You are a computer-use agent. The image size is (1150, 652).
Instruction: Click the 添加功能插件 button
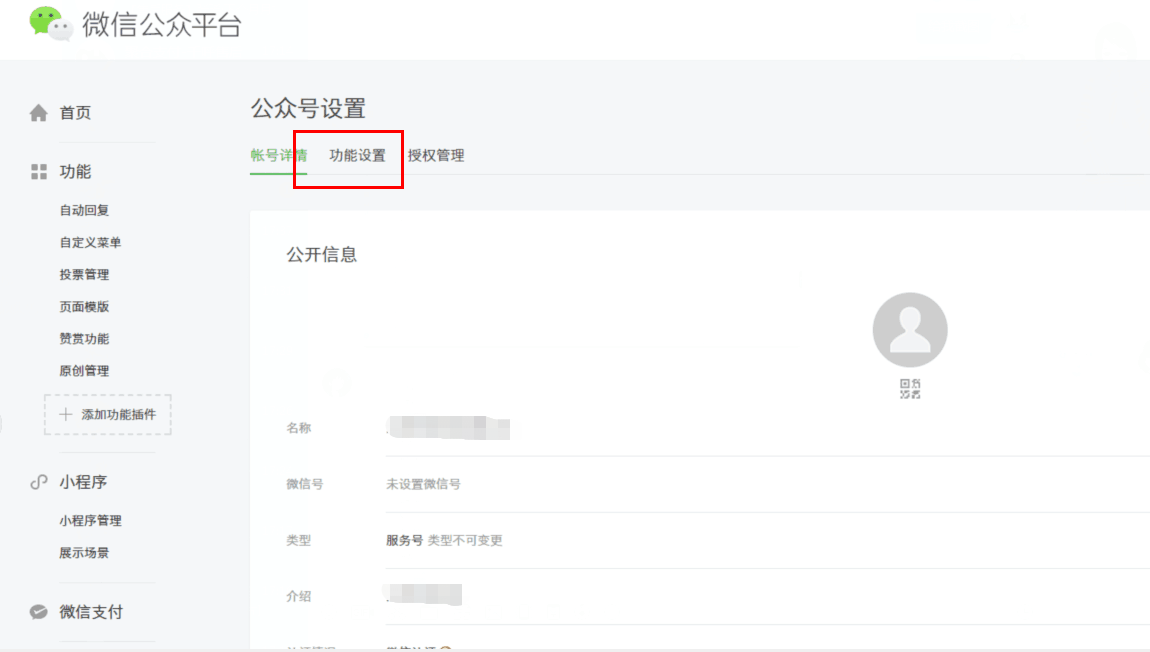[108, 414]
